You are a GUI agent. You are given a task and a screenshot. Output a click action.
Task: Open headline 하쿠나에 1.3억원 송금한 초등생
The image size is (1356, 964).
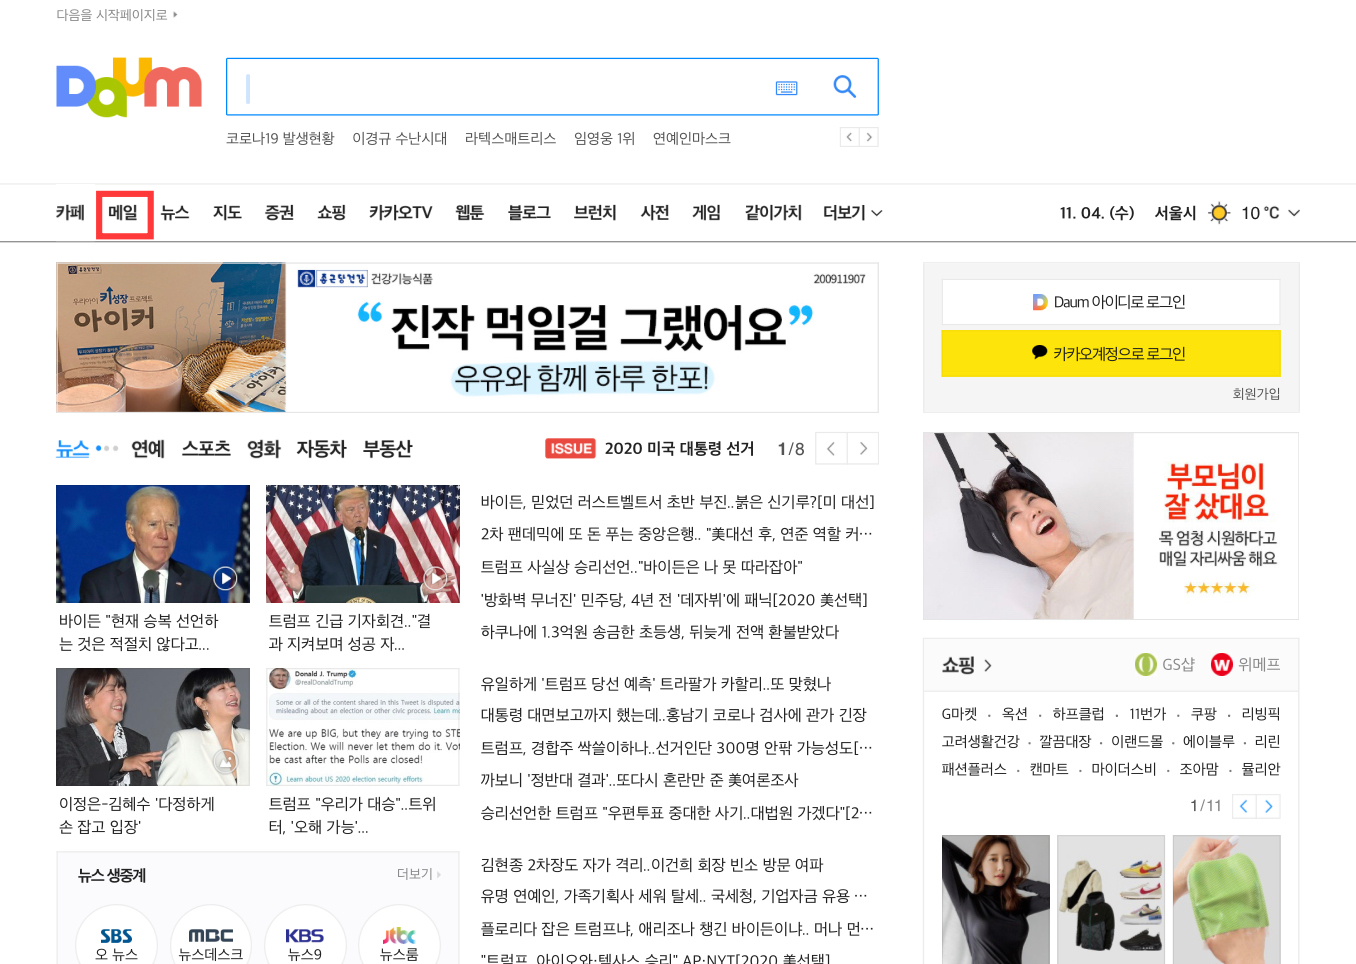(x=660, y=632)
